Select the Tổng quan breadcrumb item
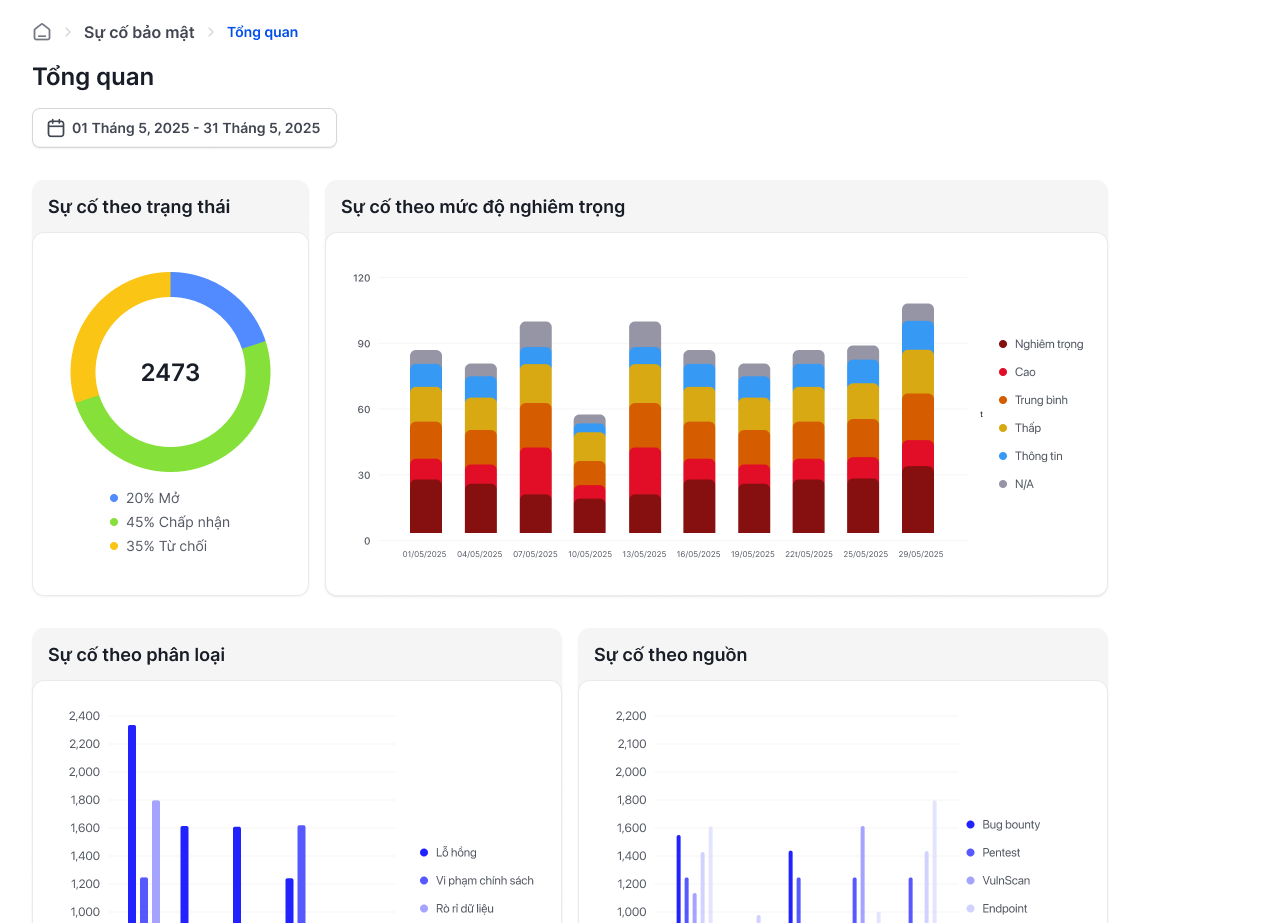1261x923 pixels. (x=262, y=32)
